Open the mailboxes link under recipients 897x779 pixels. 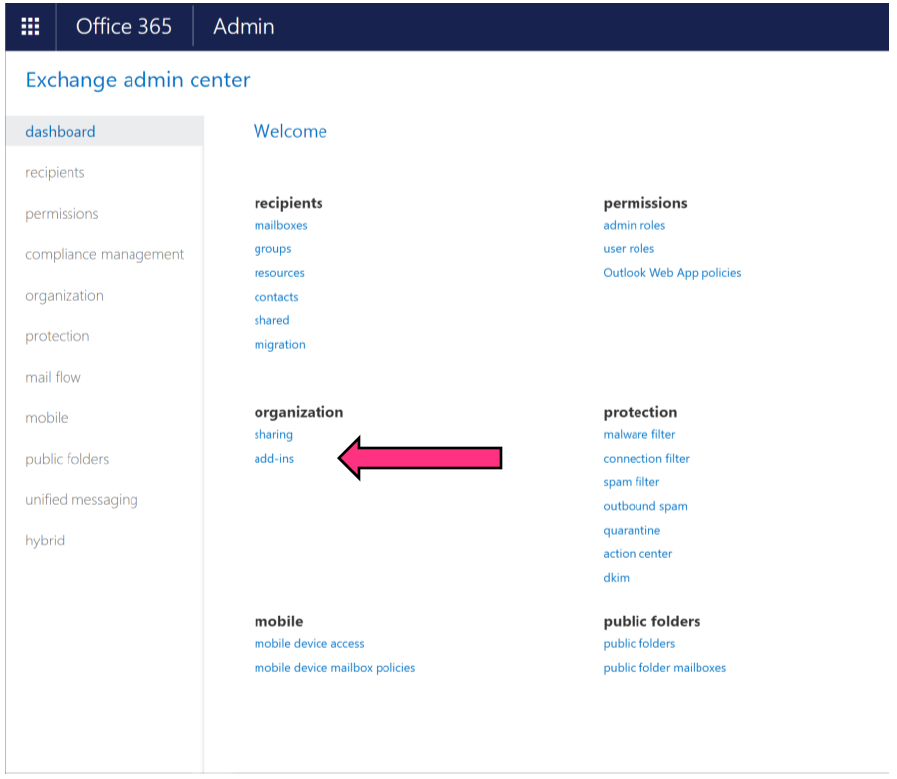[x=281, y=225]
